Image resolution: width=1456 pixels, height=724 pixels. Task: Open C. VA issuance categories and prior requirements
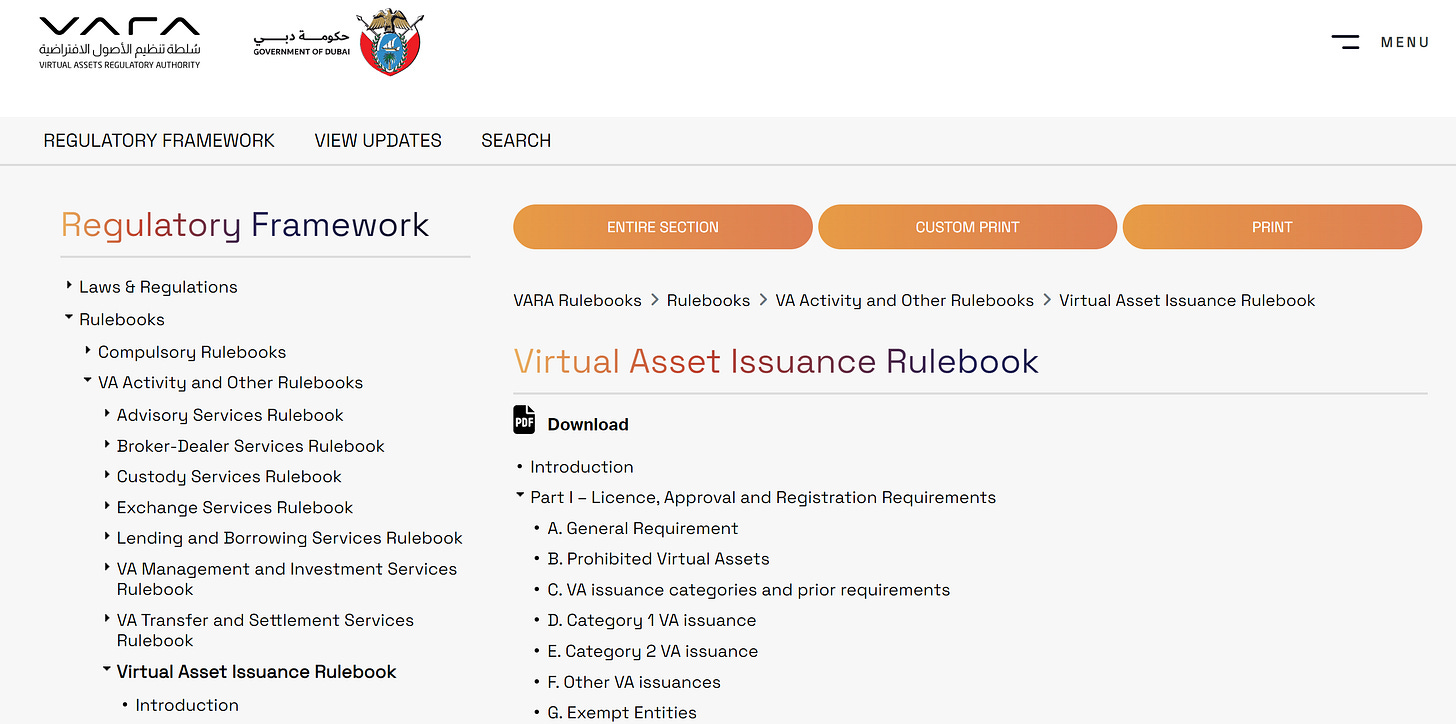749,590
